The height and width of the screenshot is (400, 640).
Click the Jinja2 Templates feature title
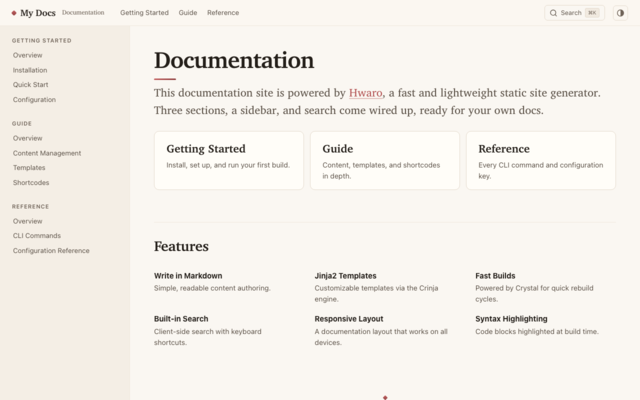[x=345, y=276]
